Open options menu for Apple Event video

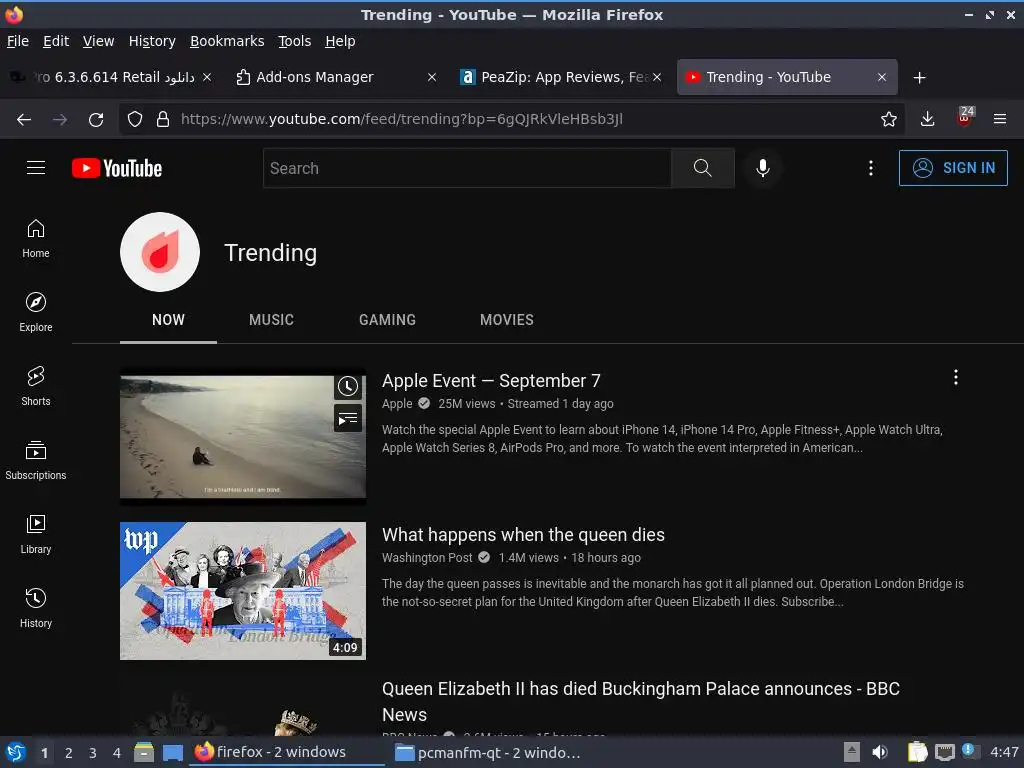coord(955,377)
